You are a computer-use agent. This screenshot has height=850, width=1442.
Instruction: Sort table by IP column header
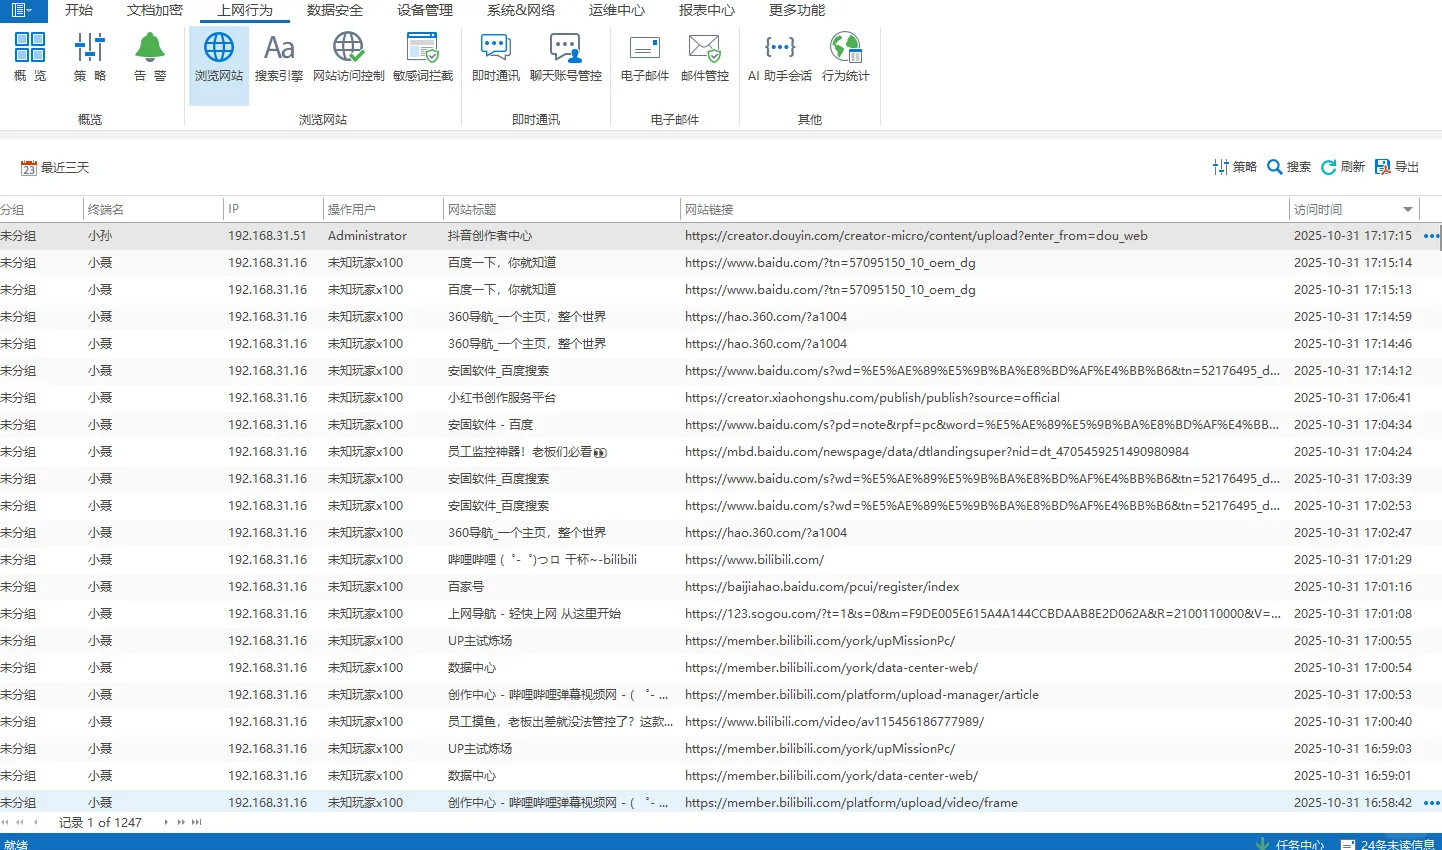tap(274, 209)
